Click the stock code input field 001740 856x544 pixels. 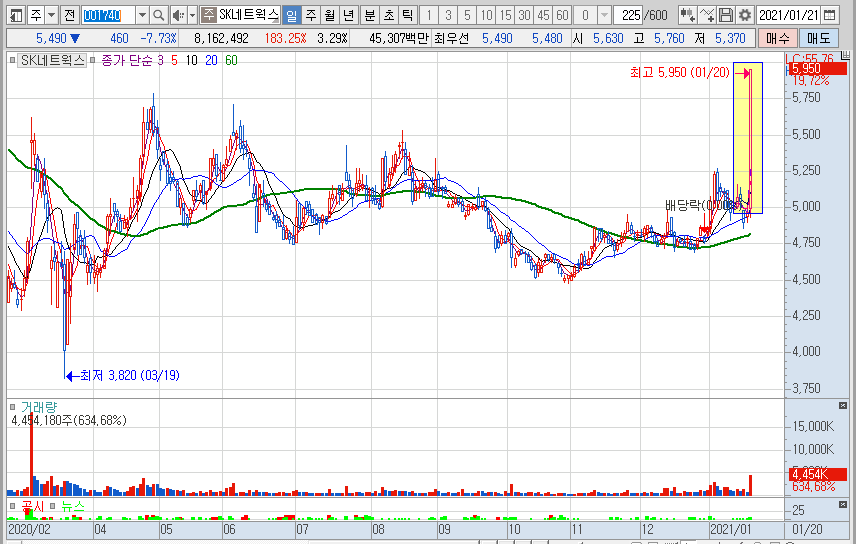click(106, 15)
